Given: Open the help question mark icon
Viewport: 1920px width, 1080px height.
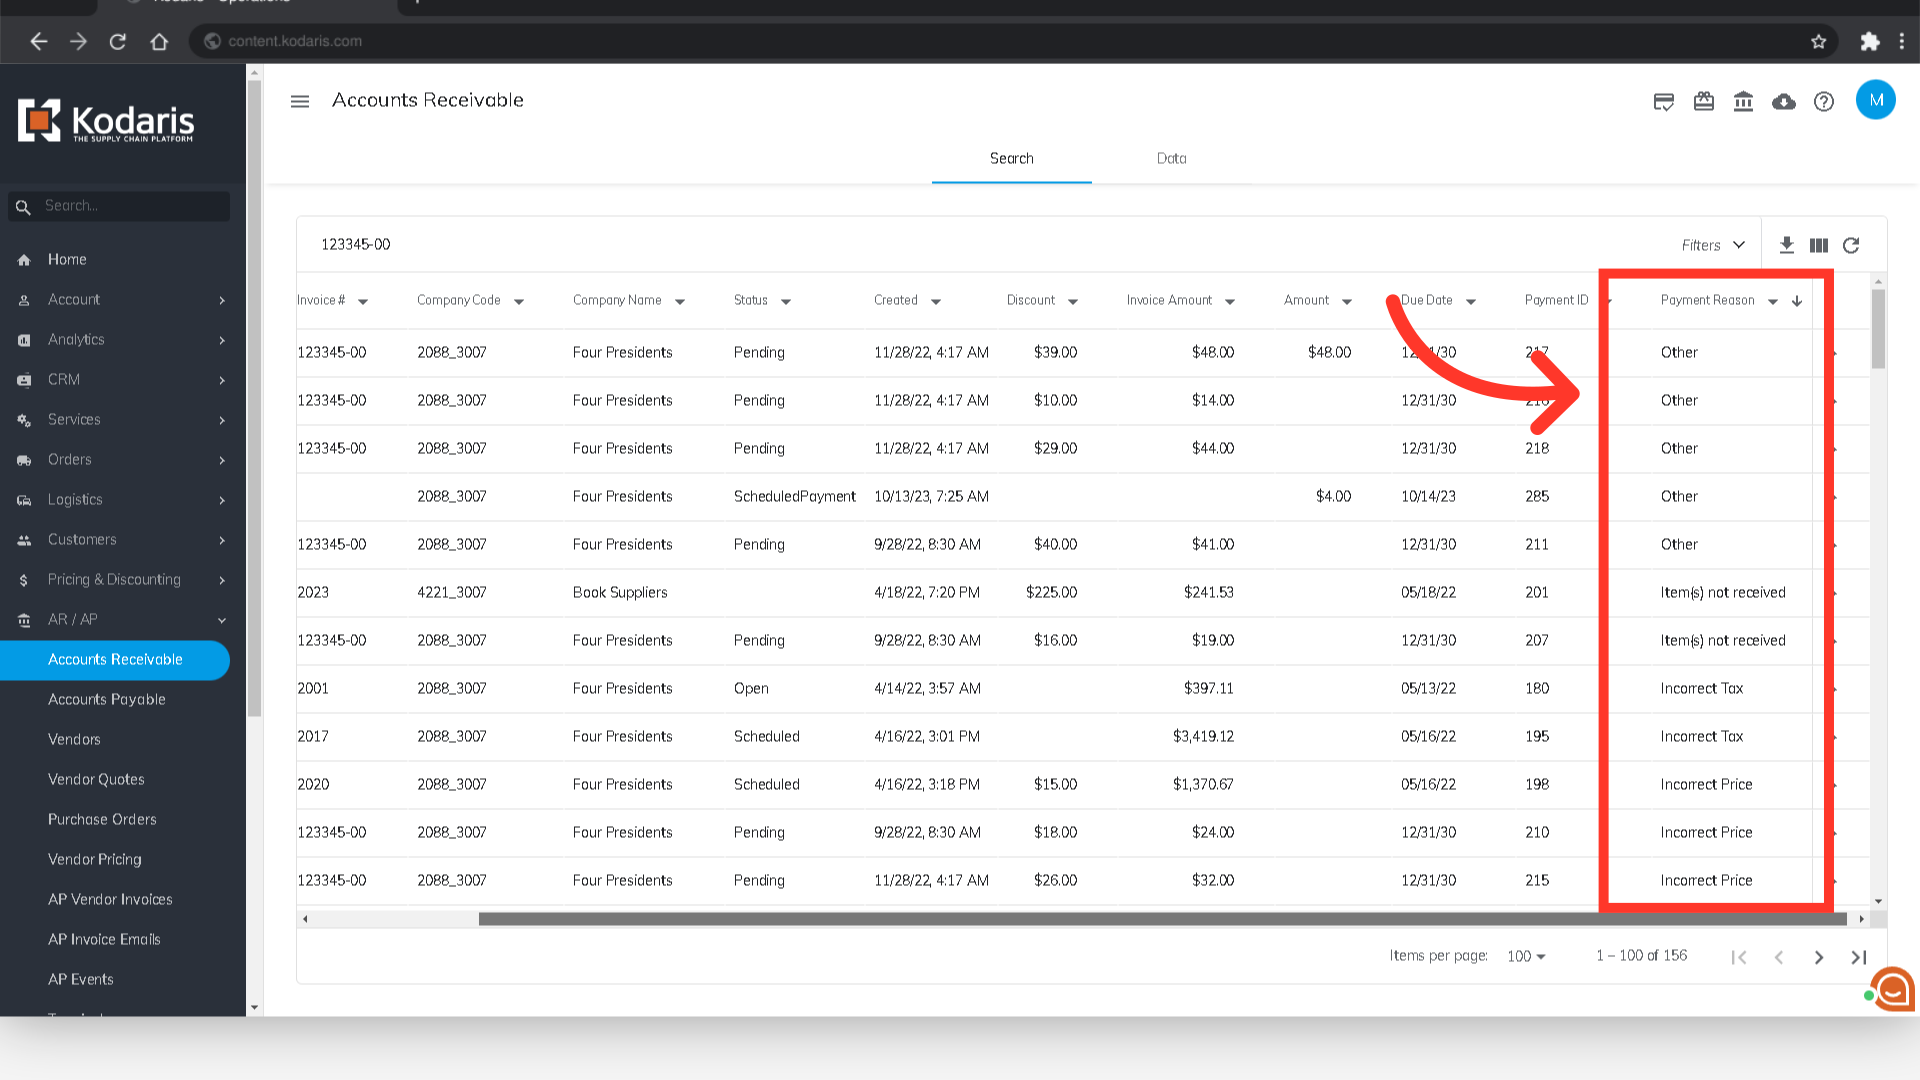Looking at the screenshot, I should (x=1824, y=101).
